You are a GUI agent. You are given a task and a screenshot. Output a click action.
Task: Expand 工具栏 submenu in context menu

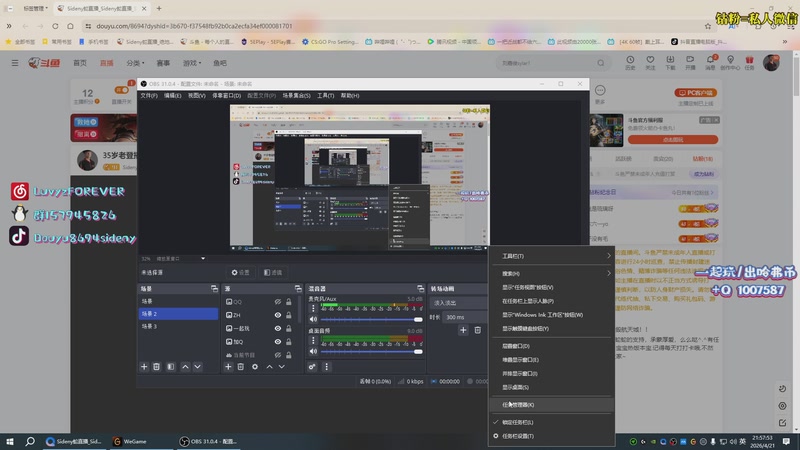551,256
